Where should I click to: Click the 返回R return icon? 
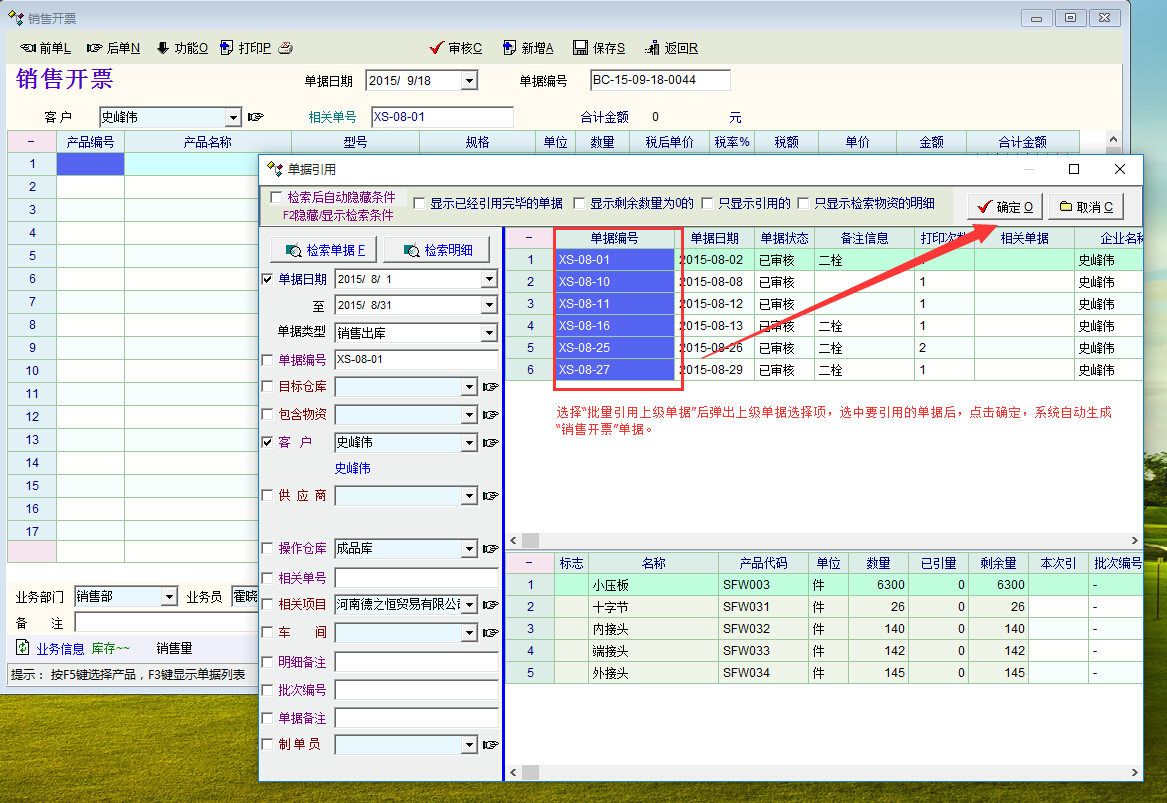click(x=653, y=48)
